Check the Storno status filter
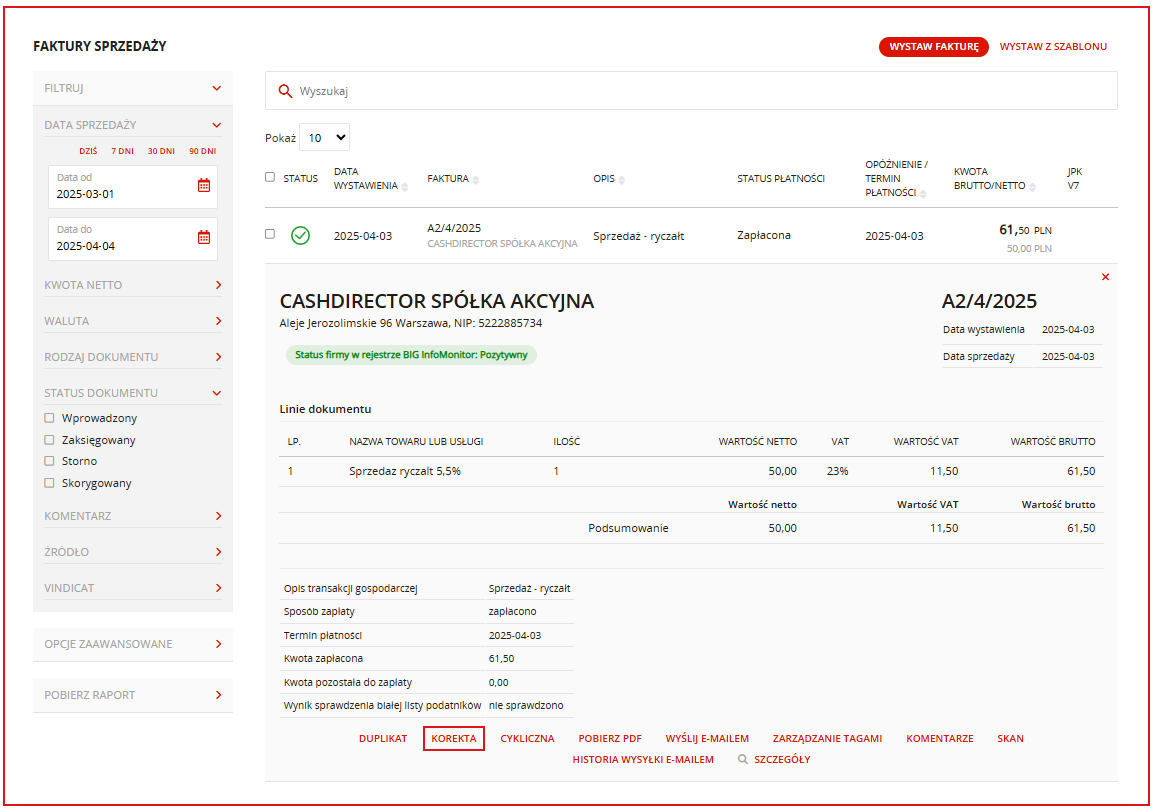The height and width of the screenshot is (812, 1154). click(49, 461)
